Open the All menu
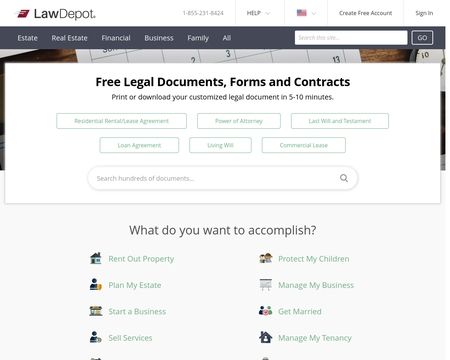 point(227,38)
